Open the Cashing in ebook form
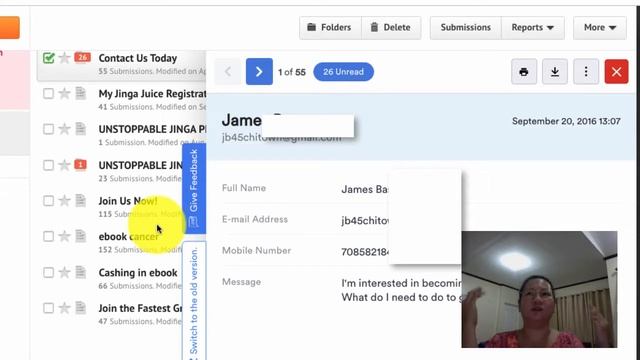 tap(138, 273)
